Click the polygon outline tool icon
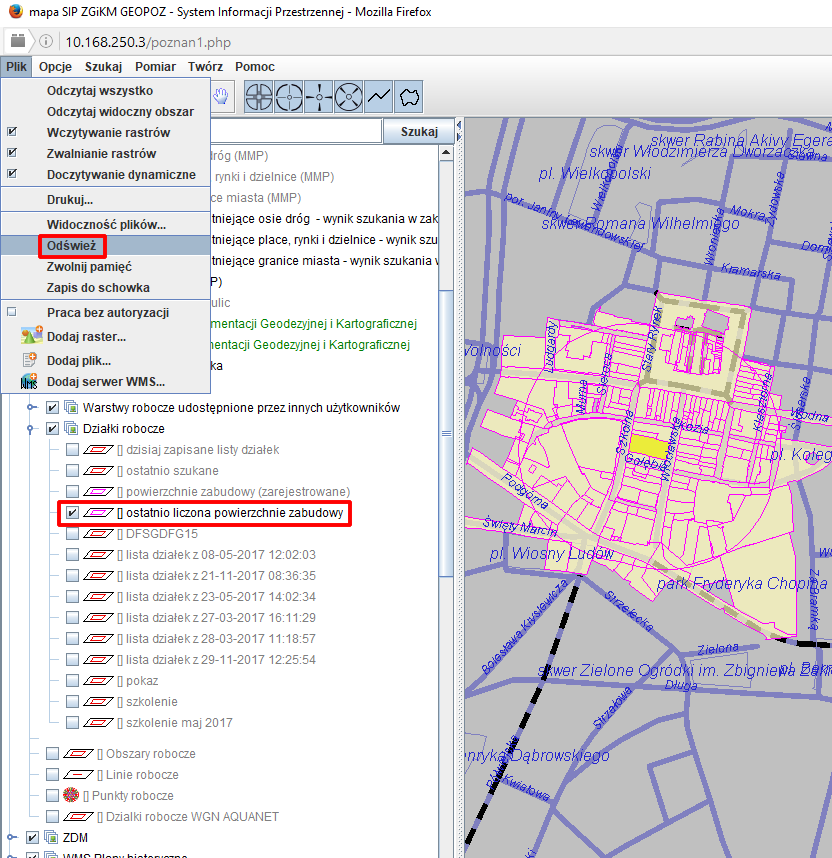The width and height of the screenshot is (832, 858). pyautogui.click(x=408, y=96)
